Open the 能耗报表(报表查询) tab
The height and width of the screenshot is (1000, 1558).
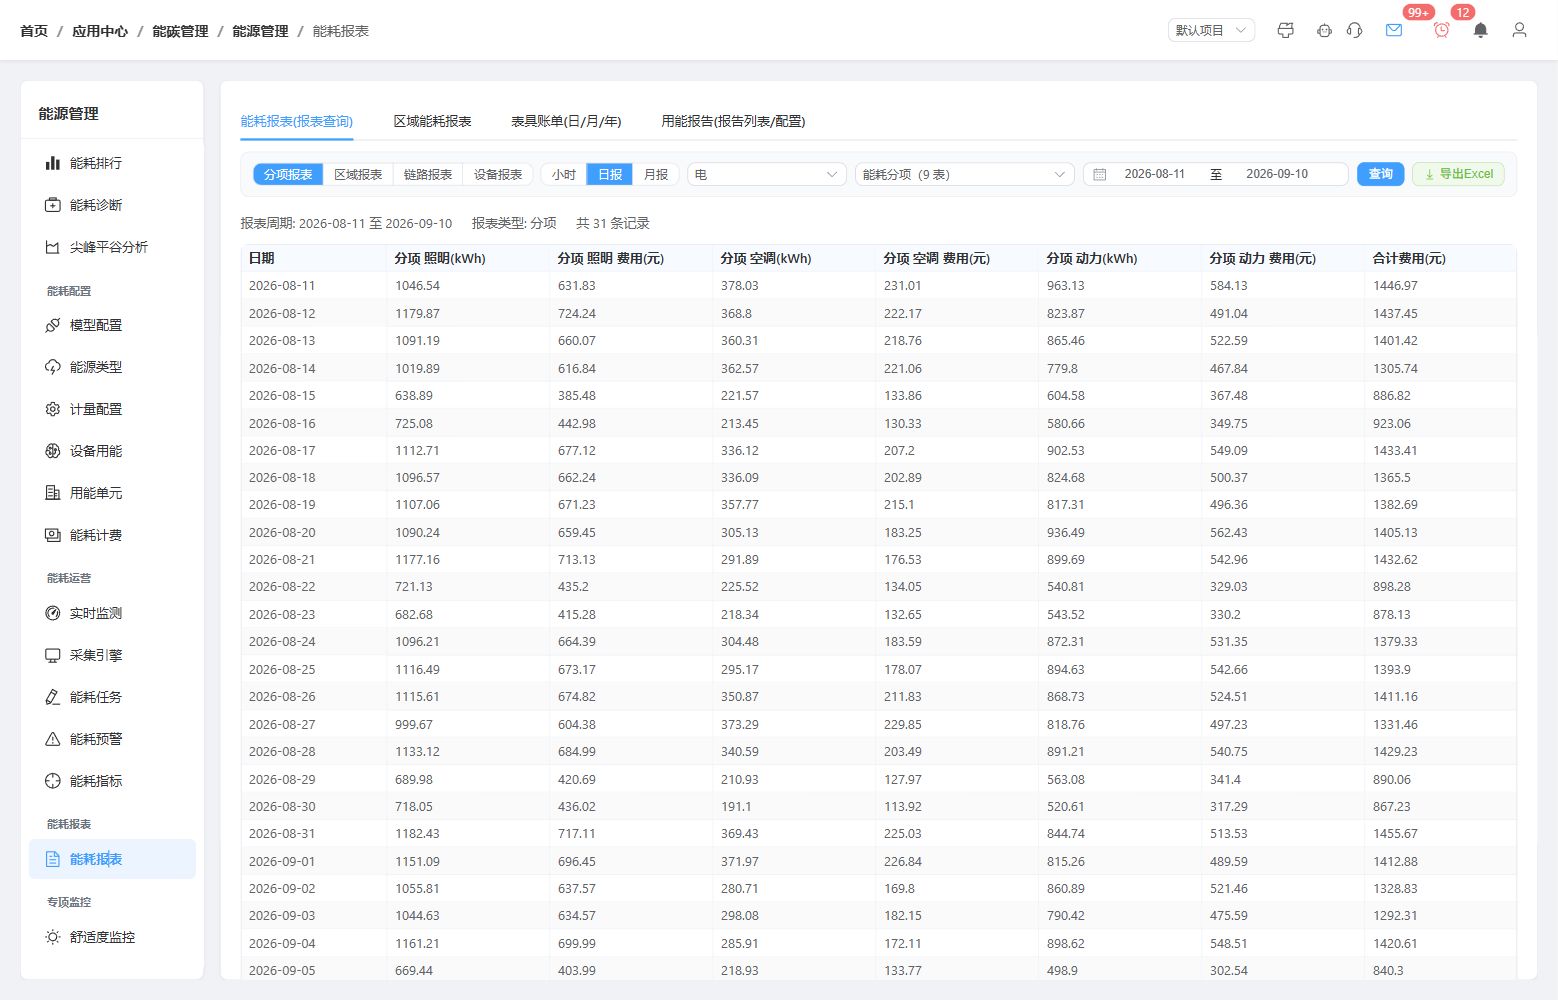click(x=297, y=121)
